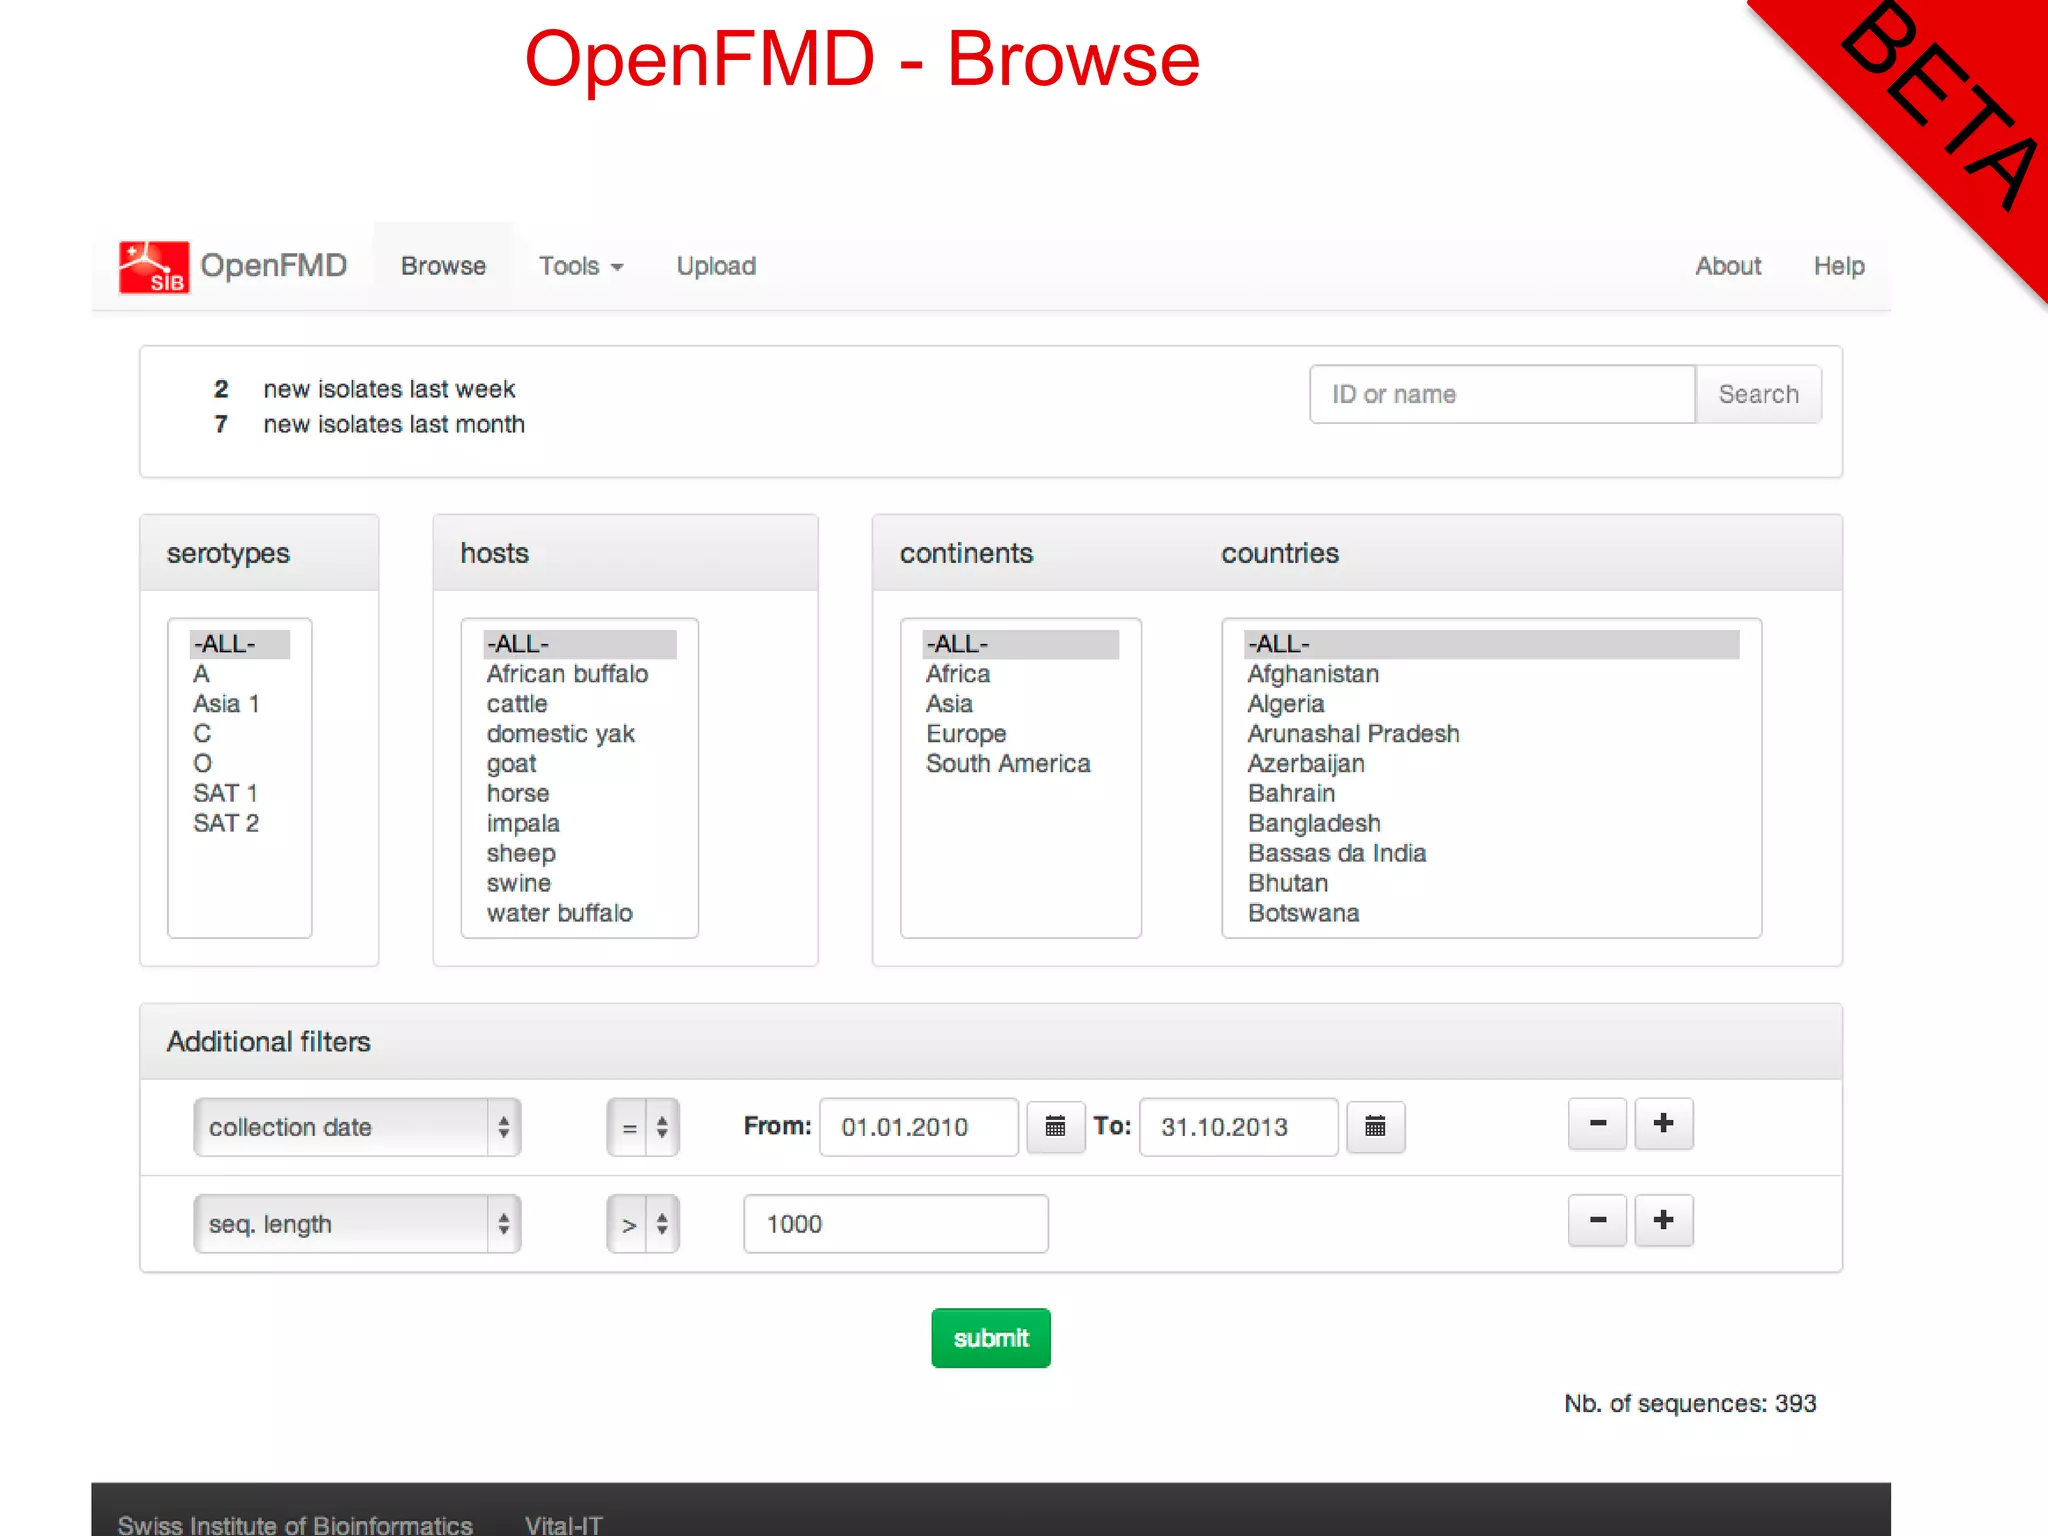Open the collection date field dropdown
This screenshot has height=1536, width=2048.
357,1127
